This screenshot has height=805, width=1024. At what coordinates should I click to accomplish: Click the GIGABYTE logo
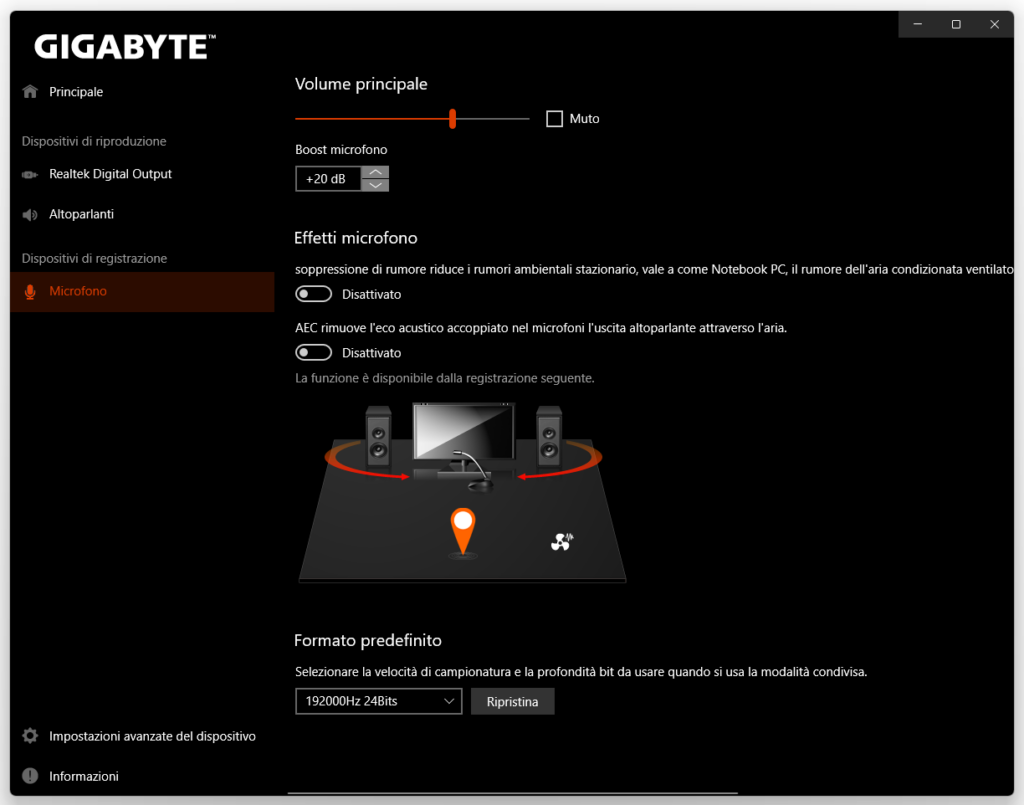[x=124, y=46]
